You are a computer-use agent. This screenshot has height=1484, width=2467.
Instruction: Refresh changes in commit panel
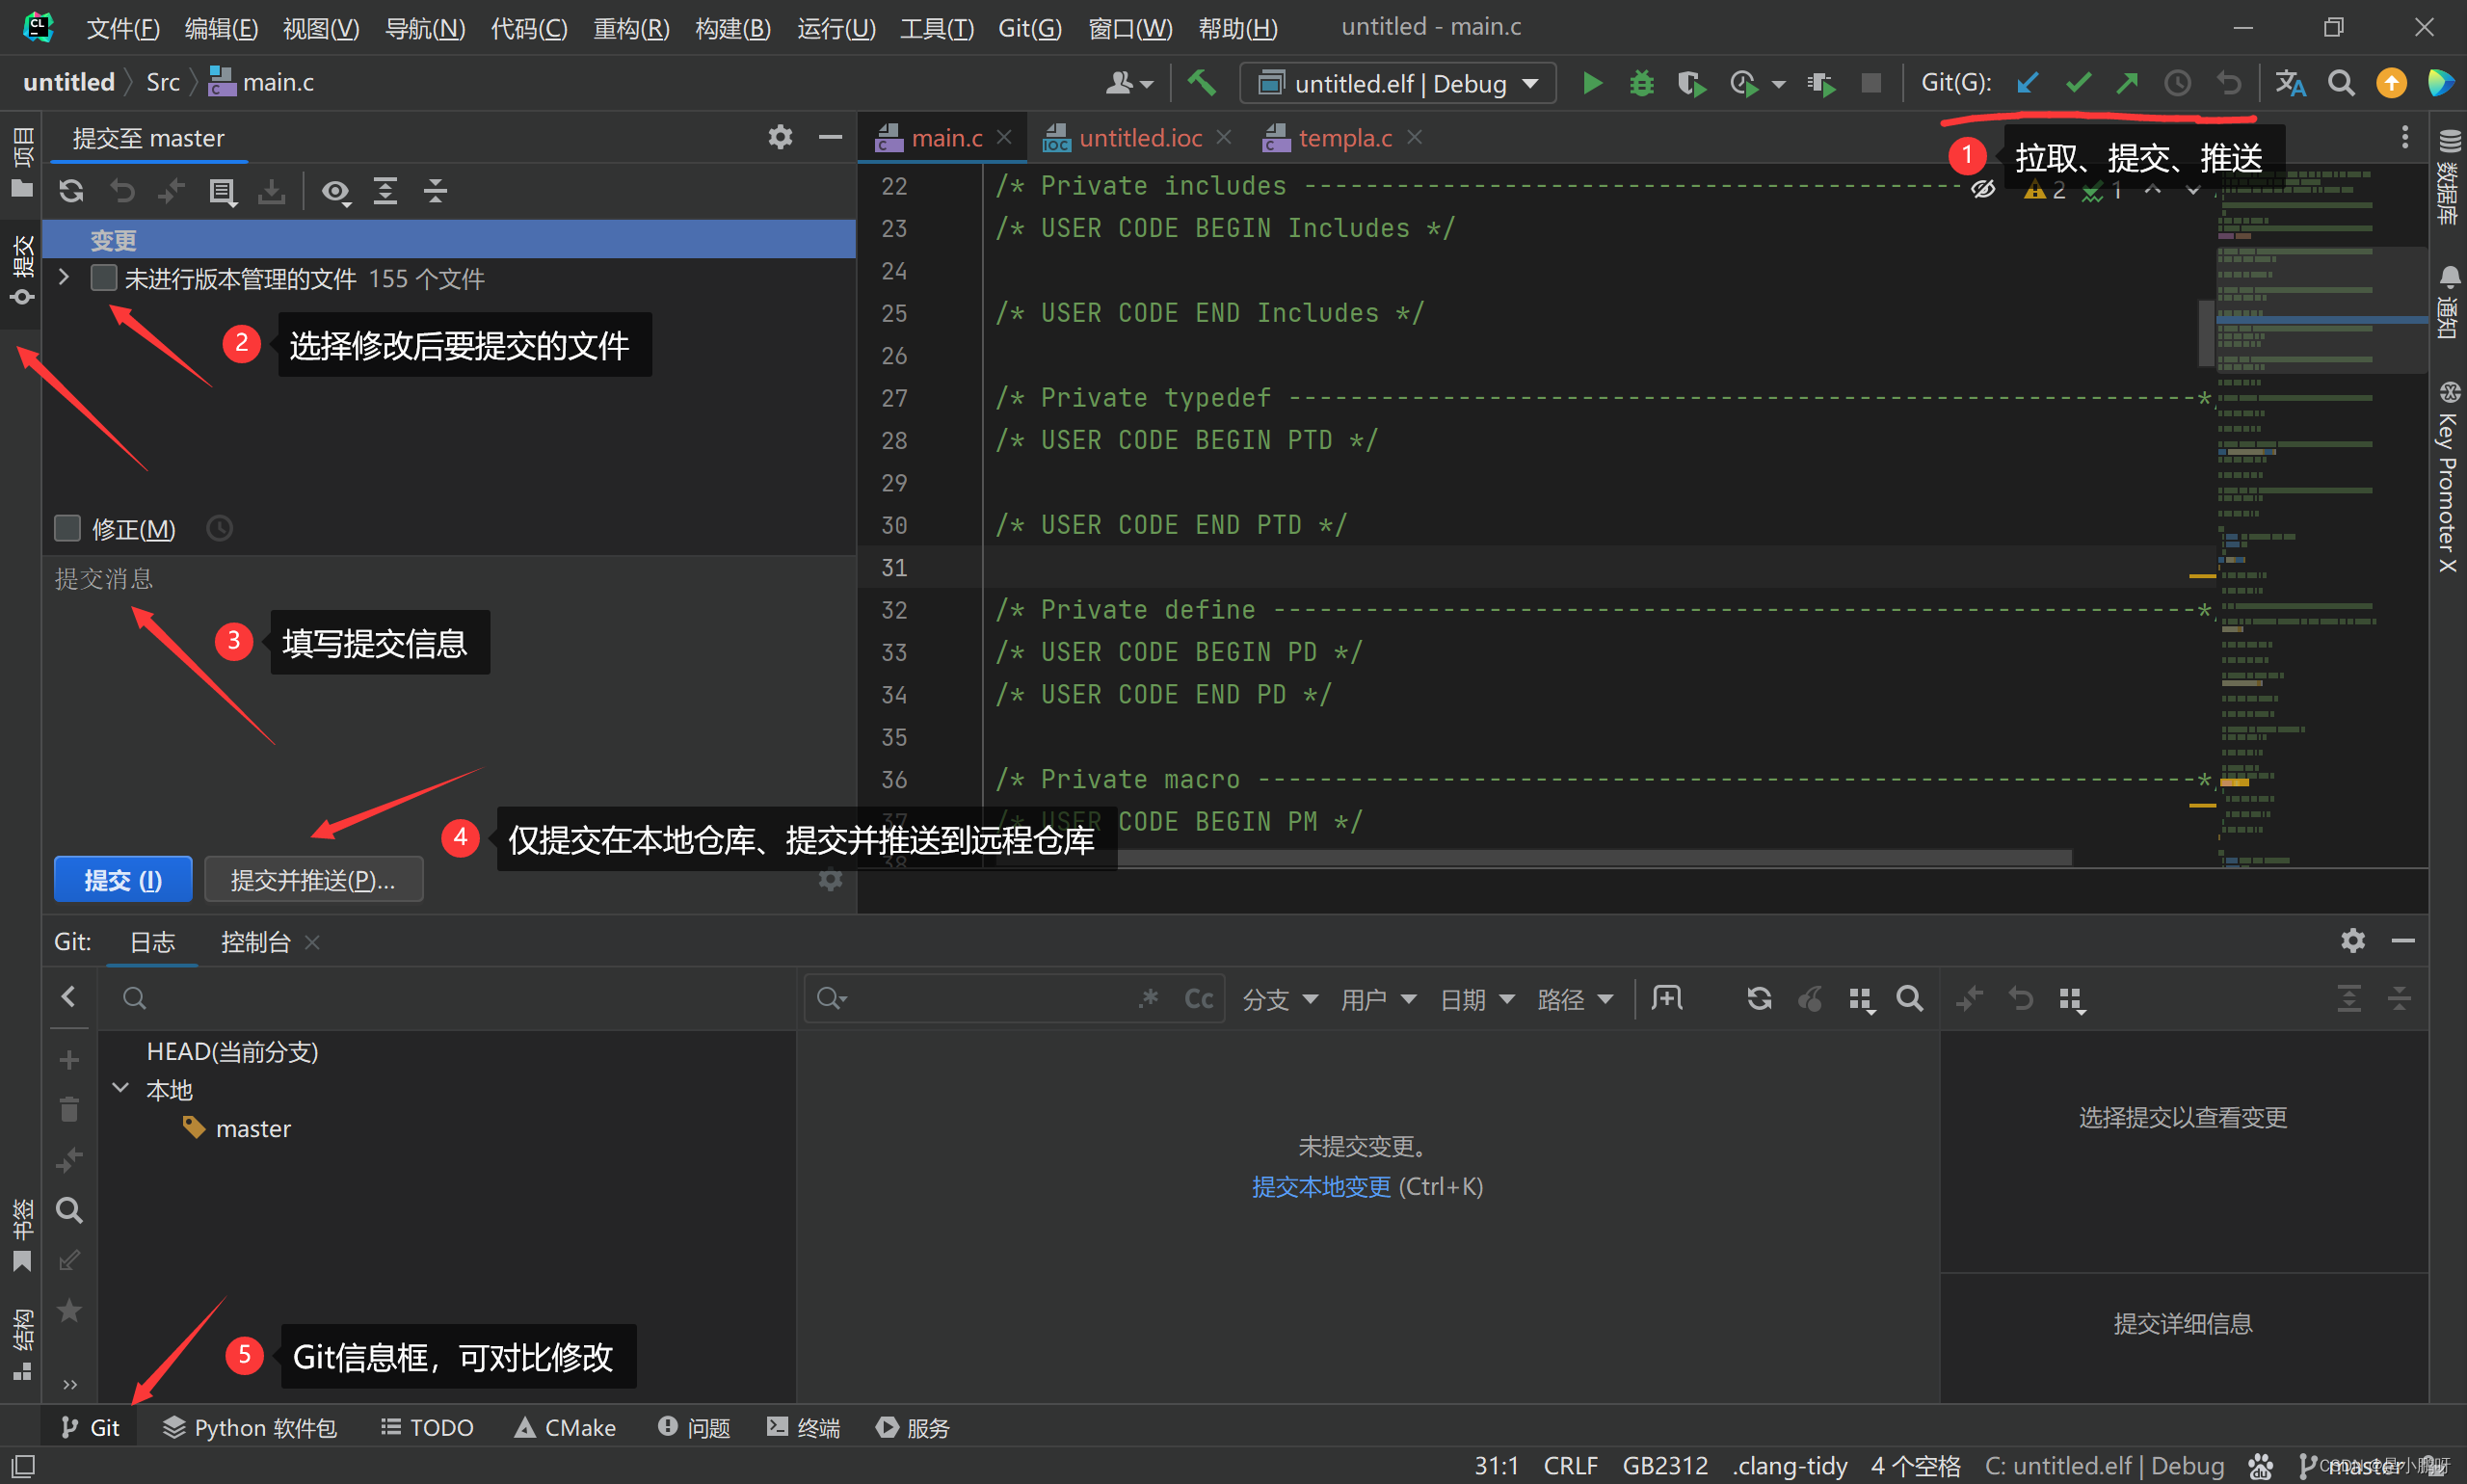pos(71,190)
